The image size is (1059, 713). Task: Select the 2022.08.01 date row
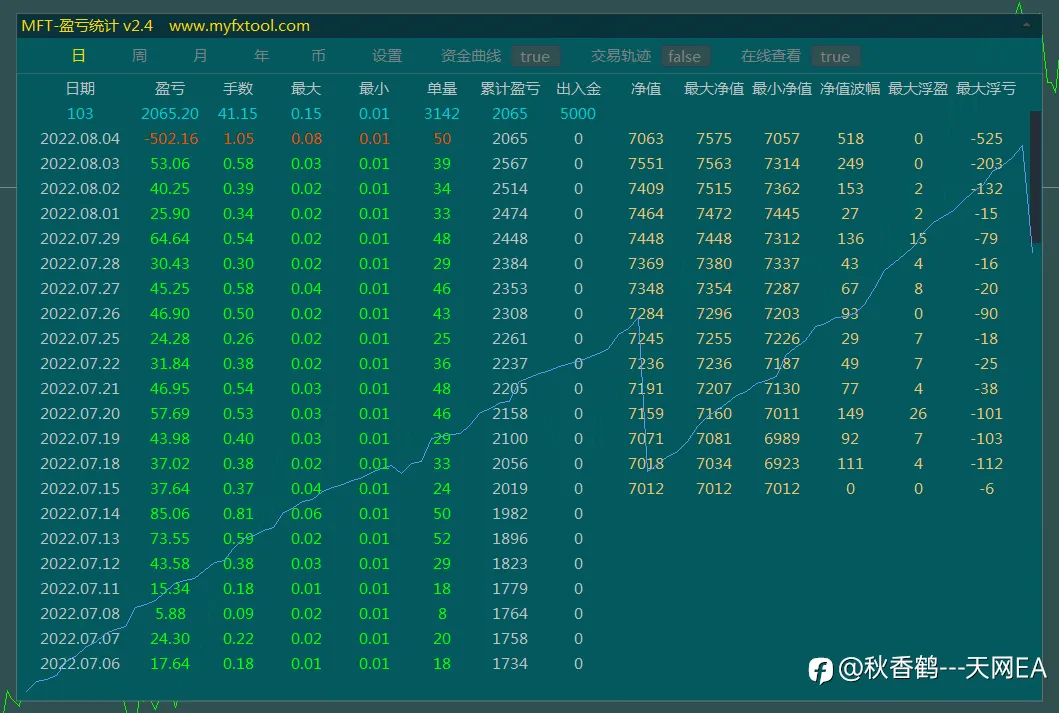[x=80, y=213]
